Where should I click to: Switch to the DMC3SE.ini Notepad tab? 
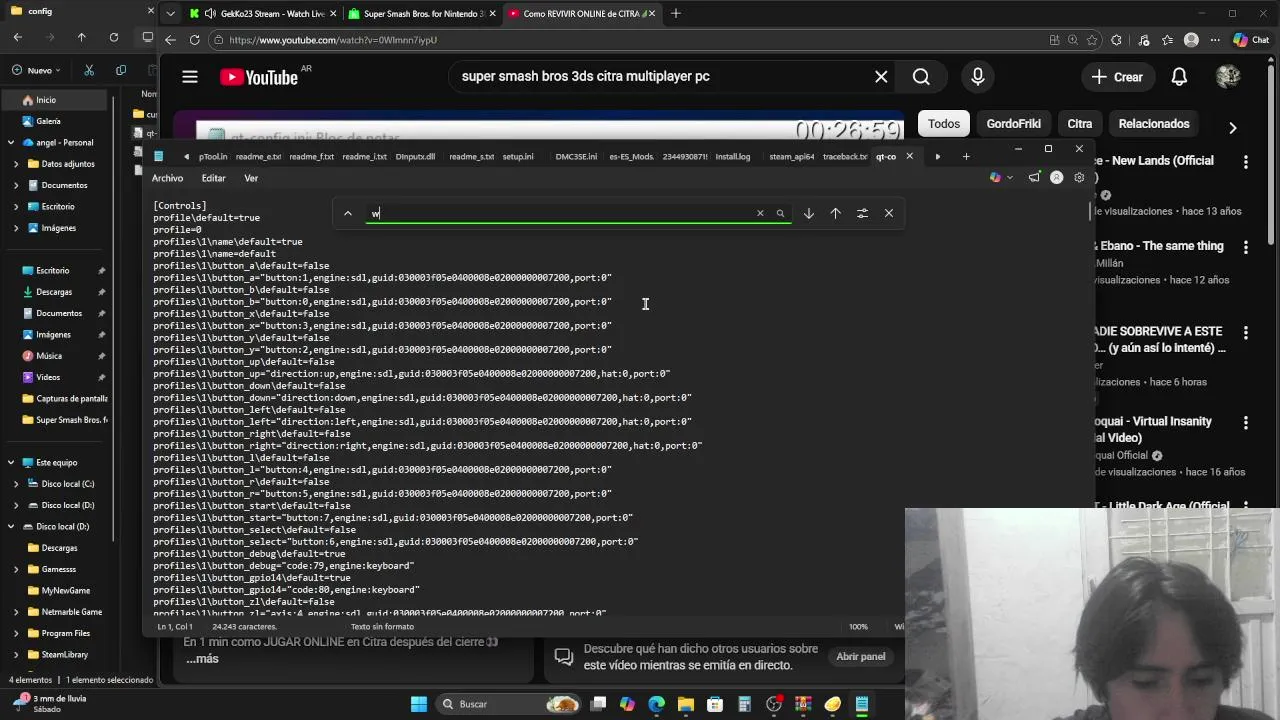pyautogui.click(x=576, y=157)
